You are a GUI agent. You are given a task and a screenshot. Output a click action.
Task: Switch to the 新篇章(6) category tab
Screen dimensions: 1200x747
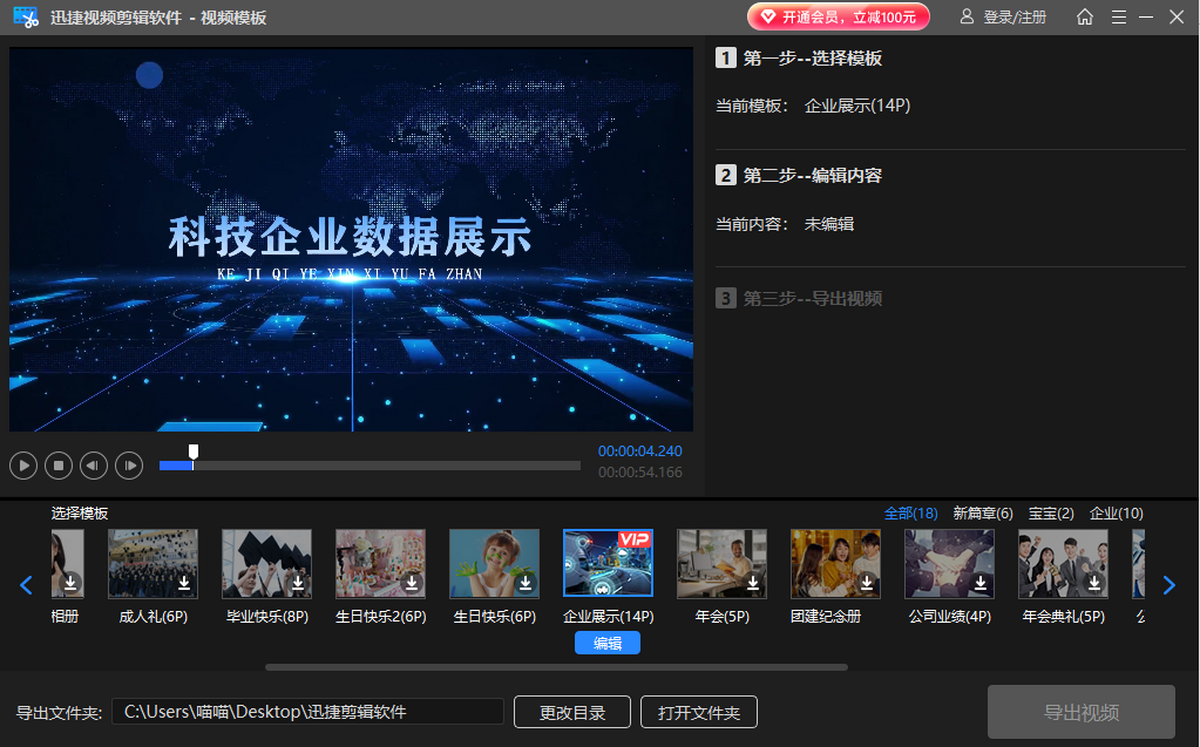pyautogui.click(x=983, y=513)
